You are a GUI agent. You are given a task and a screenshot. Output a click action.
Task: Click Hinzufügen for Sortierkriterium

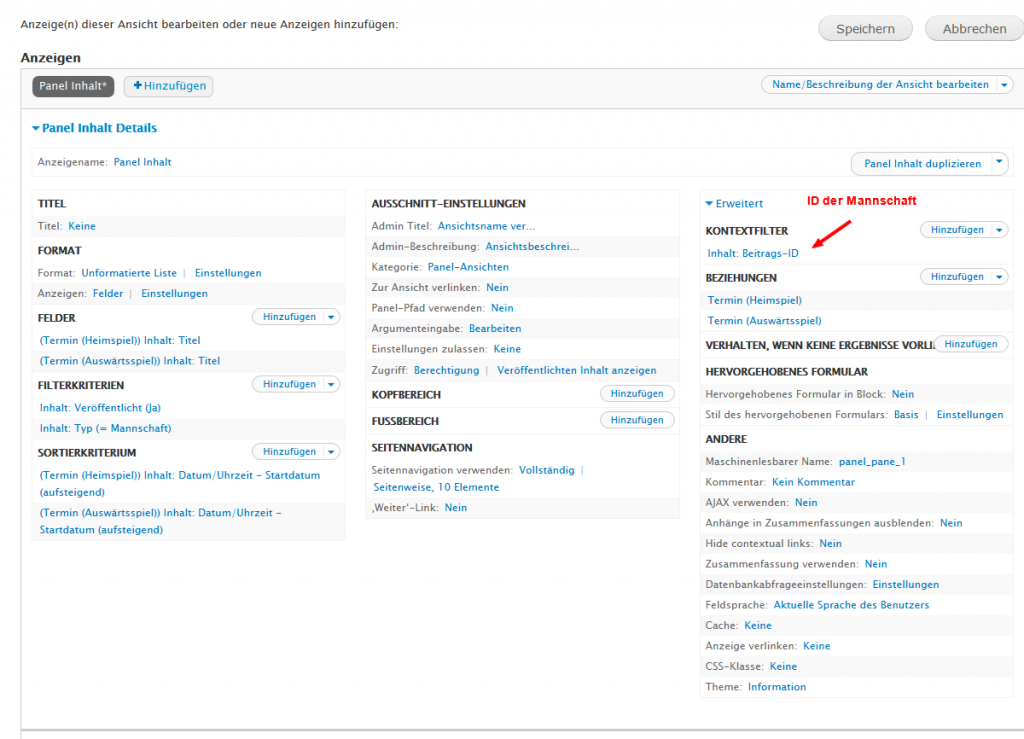point(289,452)
